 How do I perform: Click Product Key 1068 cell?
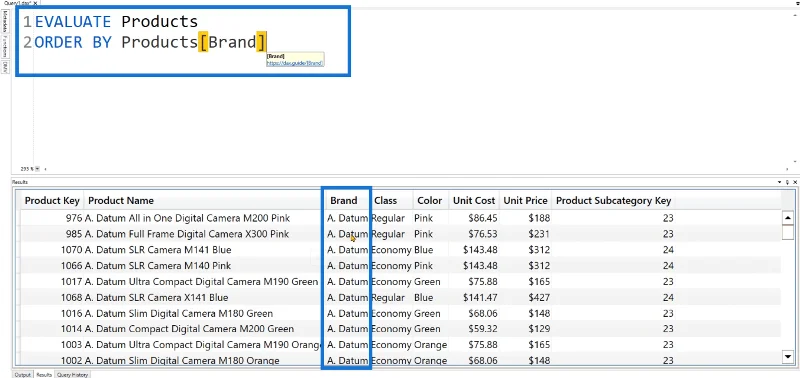[x=52, y=297]
